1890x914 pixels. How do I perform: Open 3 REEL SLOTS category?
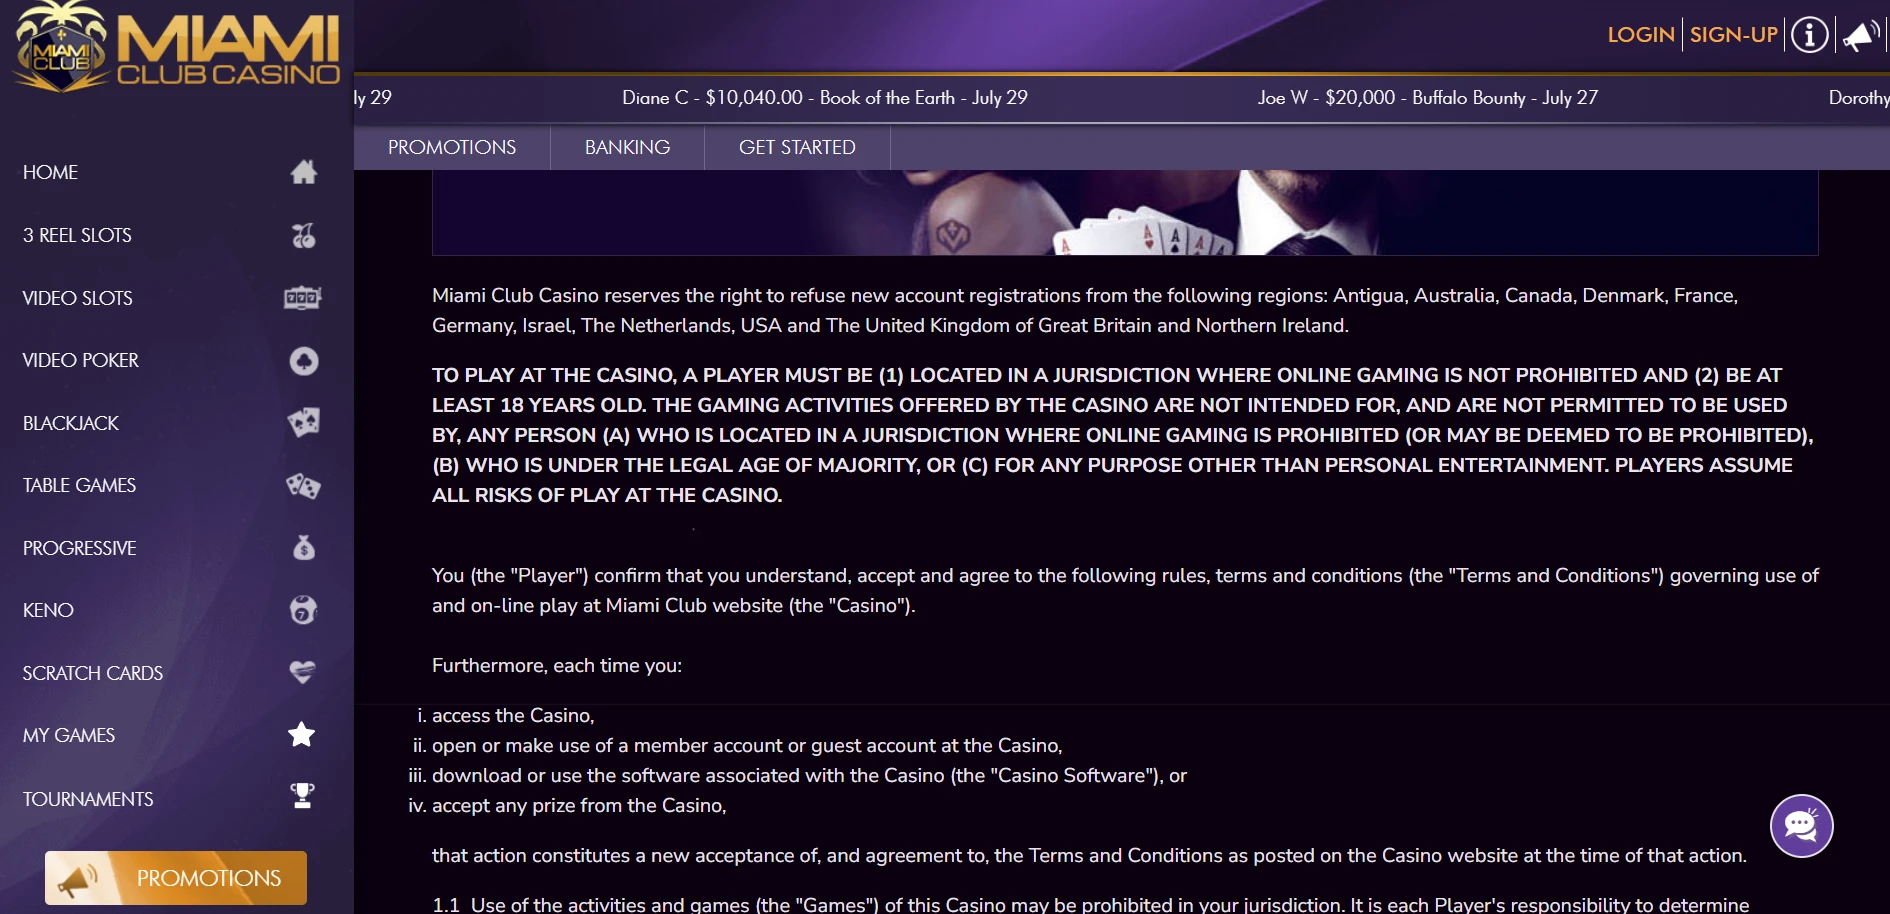click(x=77, y=235)
